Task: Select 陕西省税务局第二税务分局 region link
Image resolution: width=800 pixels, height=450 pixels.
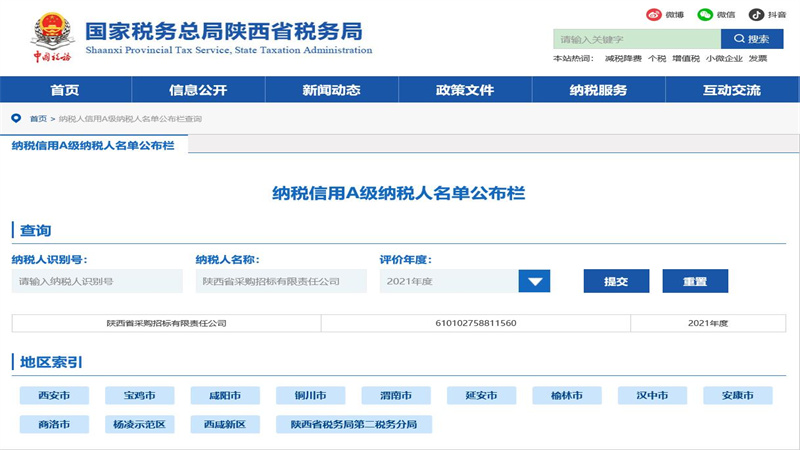Action: pos(354,424)
